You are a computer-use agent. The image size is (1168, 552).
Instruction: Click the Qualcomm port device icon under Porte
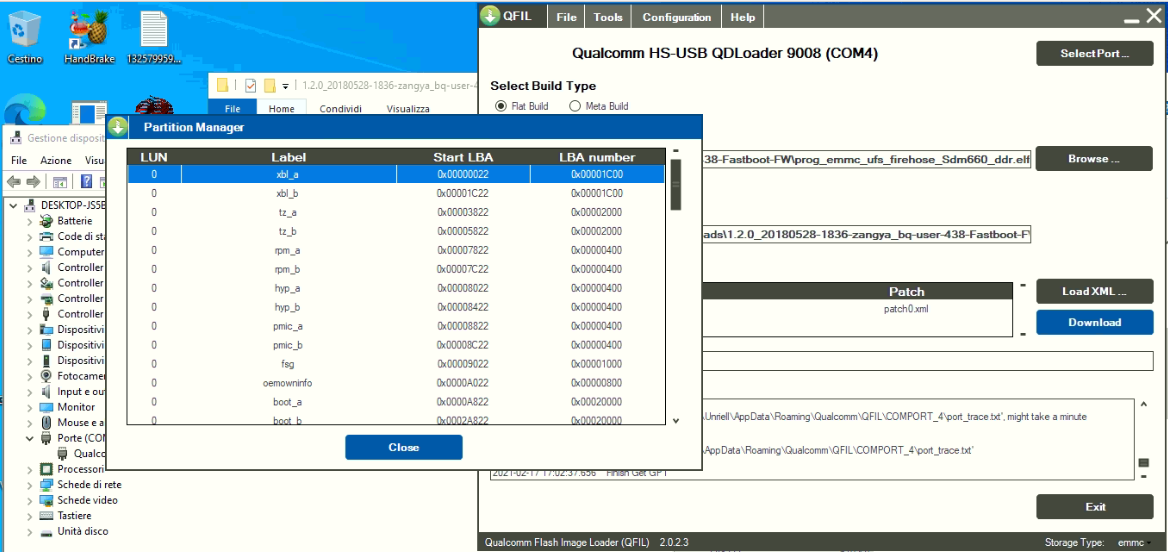(63, 454)
